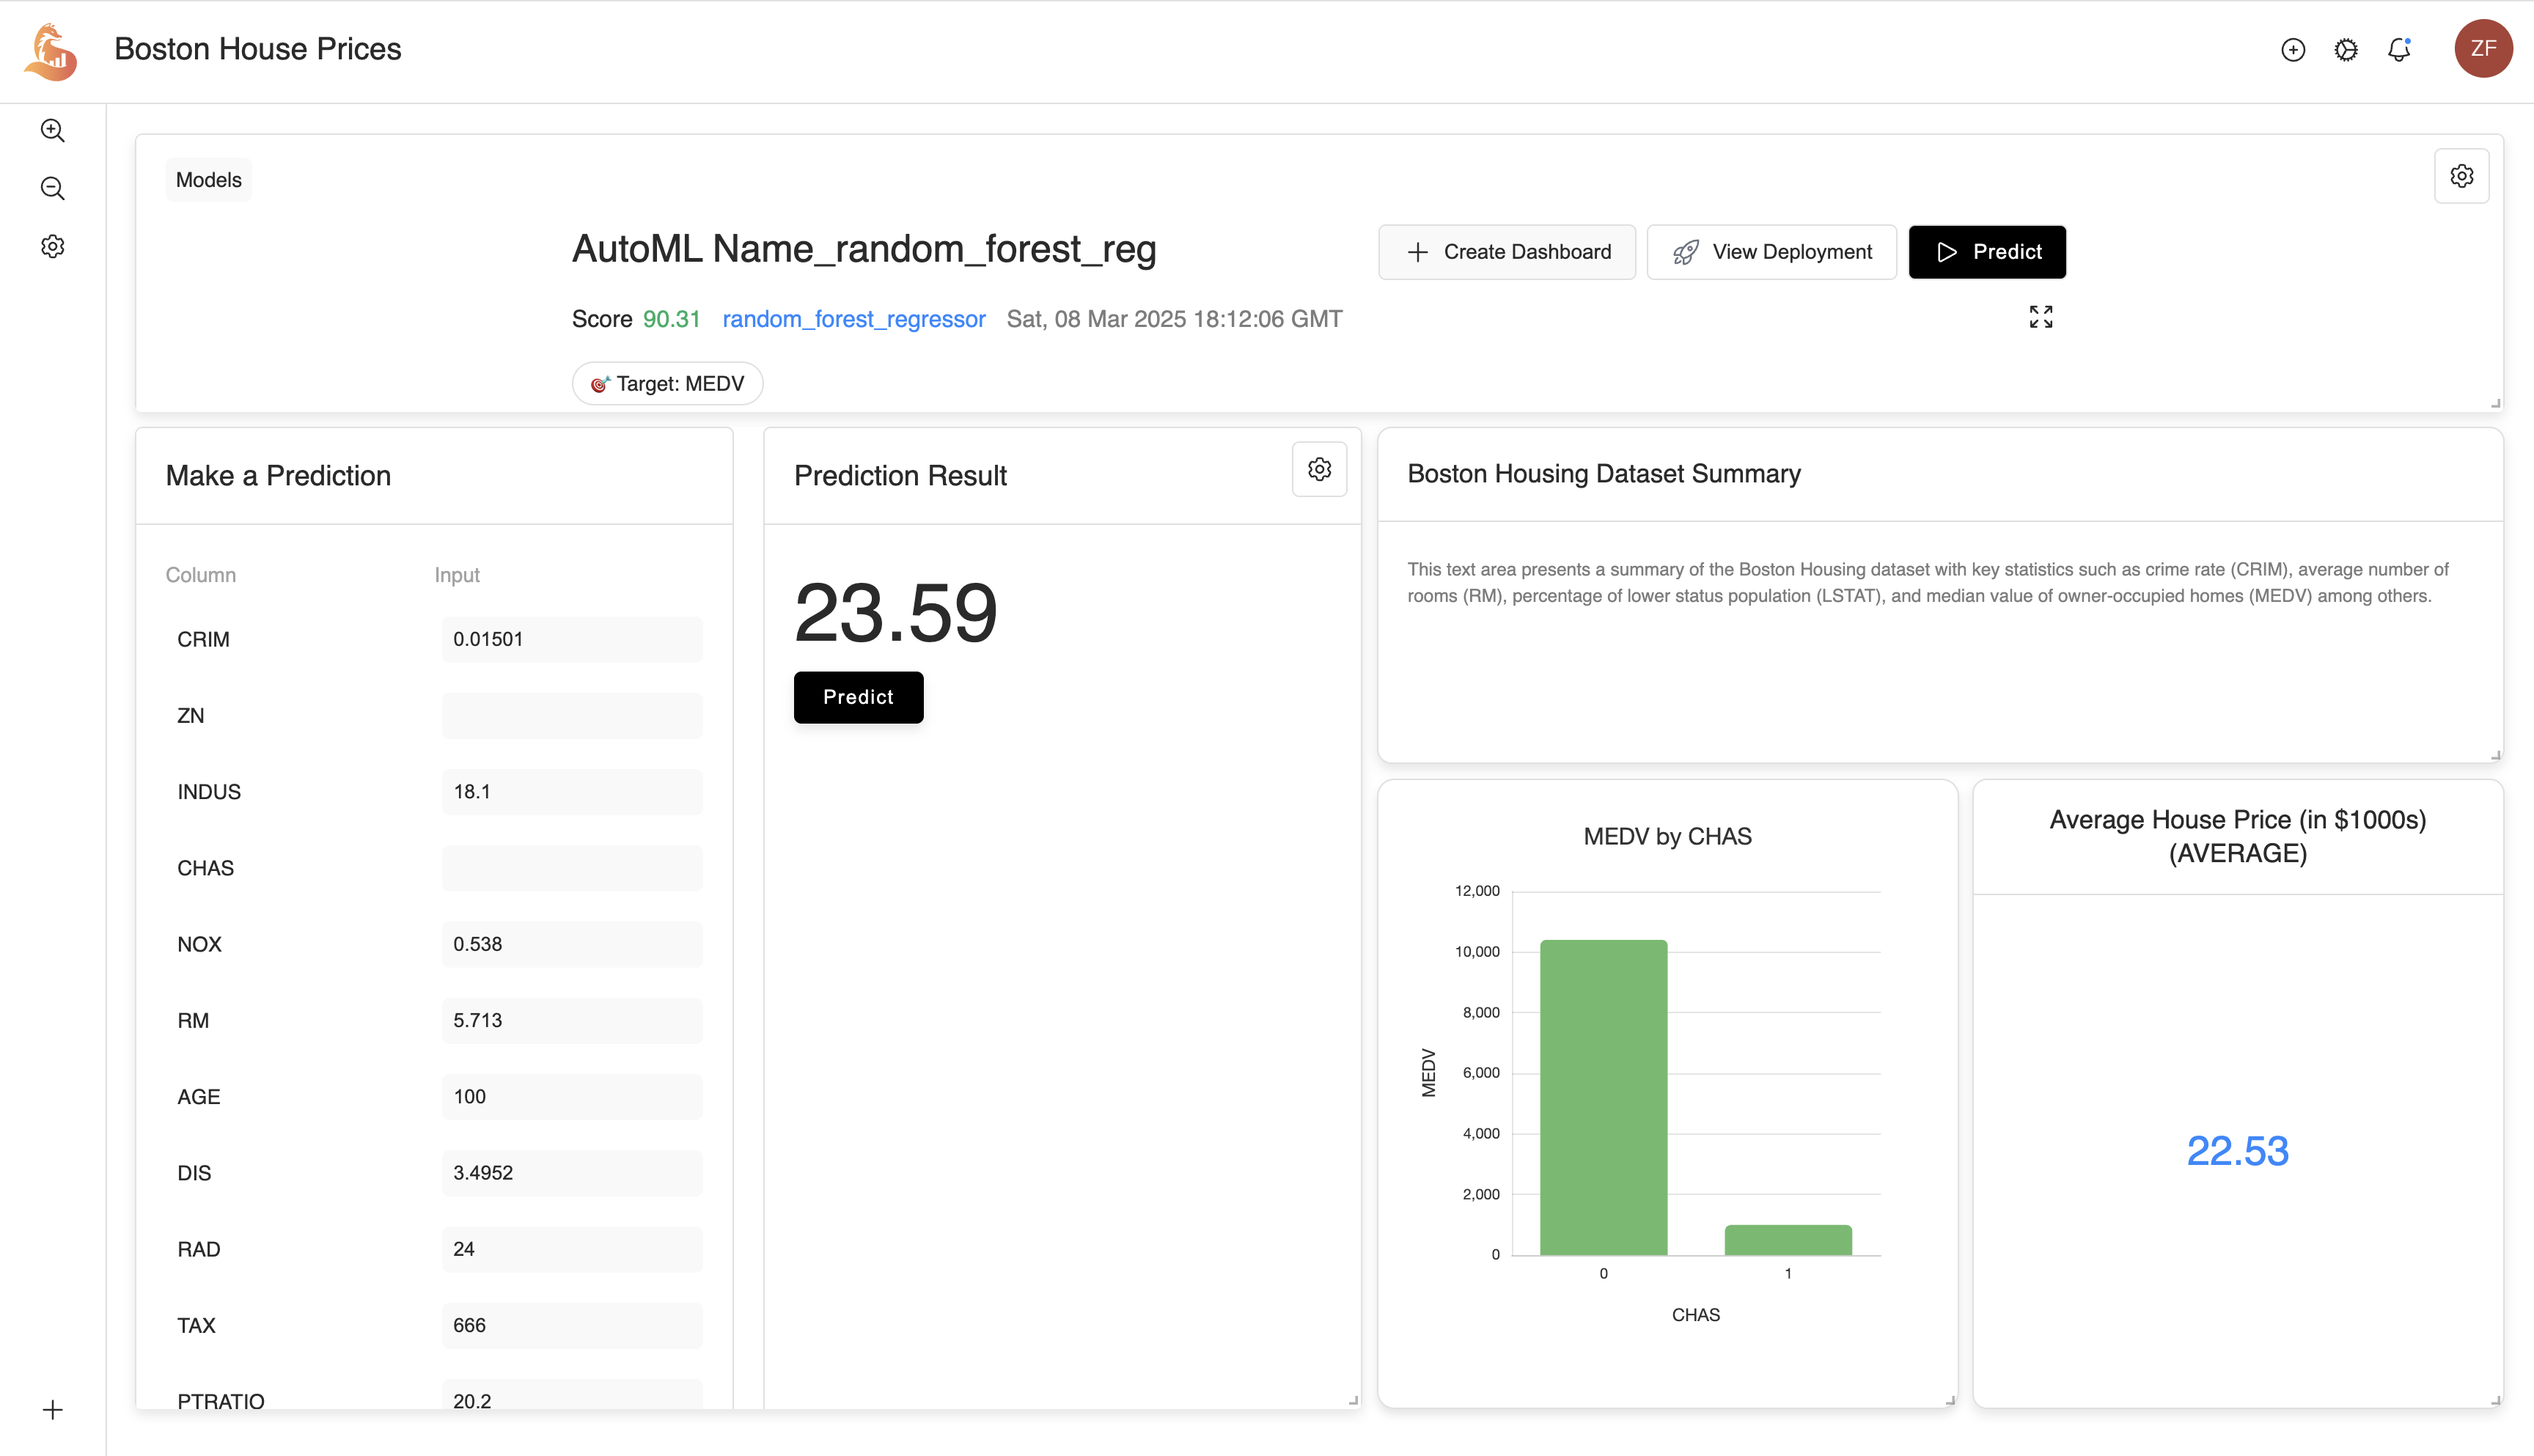The image size is (2534, 1456).
Task: Click the Score 90.31 value
Action: (671, 319)
